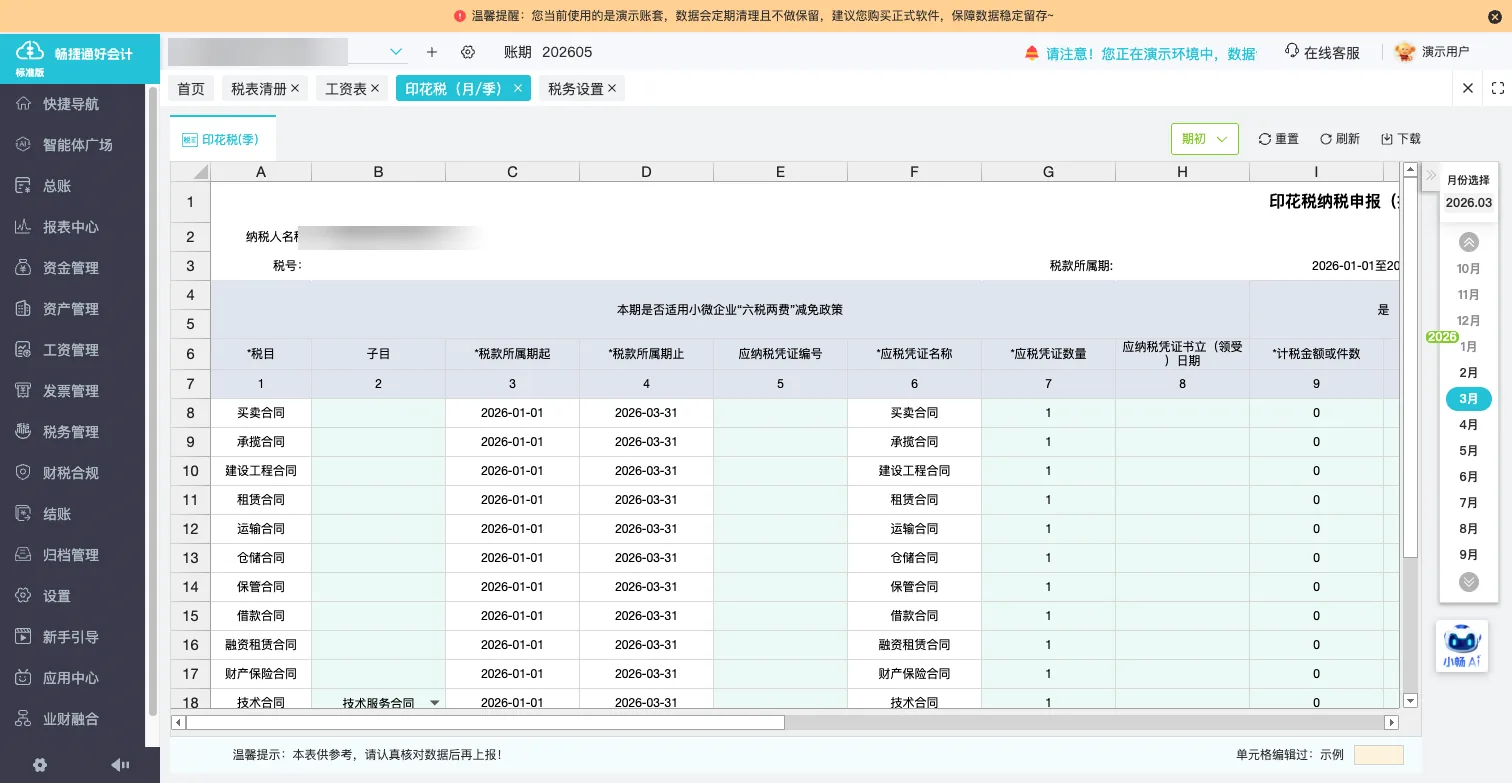Expand the account set dropdown chevron

(396, 52)
